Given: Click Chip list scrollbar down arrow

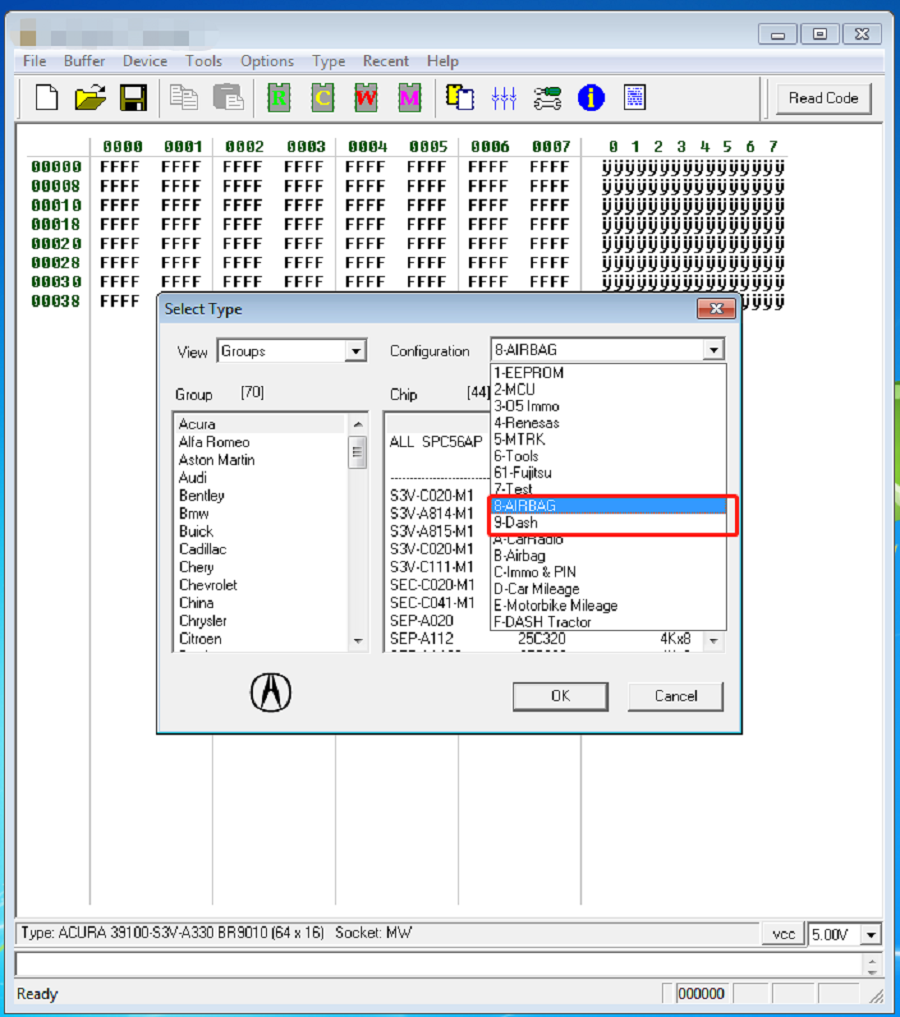Looking at the screenshot, I should 714,641.
